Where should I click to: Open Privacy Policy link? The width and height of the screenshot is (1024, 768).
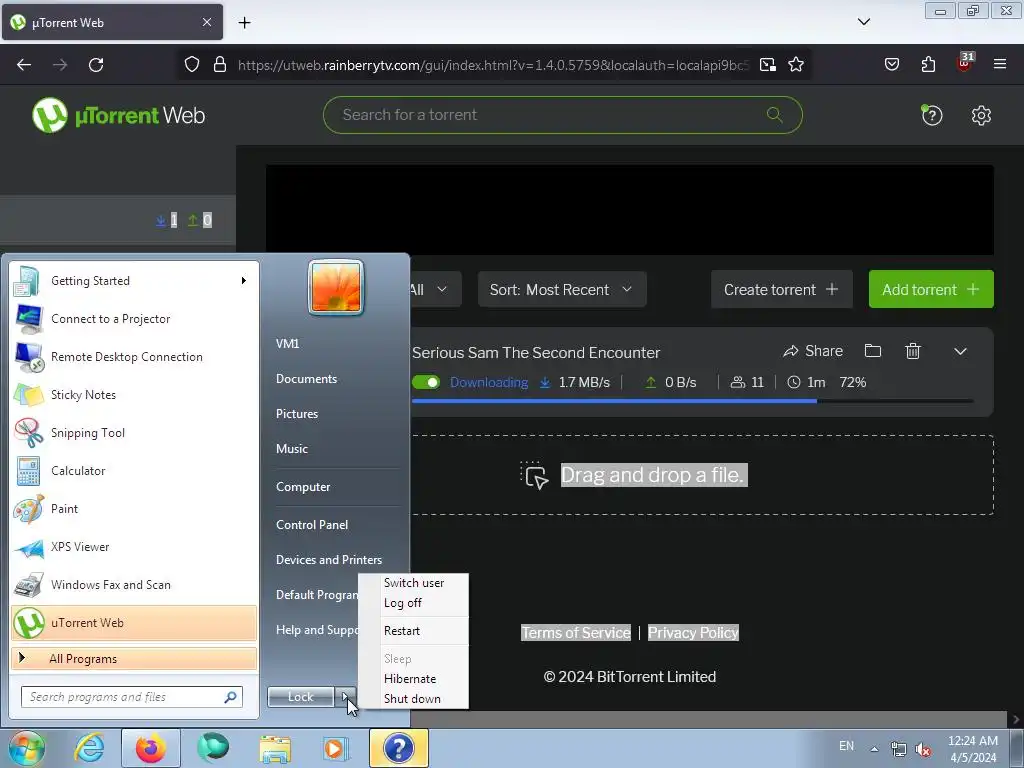click(693, 633)
